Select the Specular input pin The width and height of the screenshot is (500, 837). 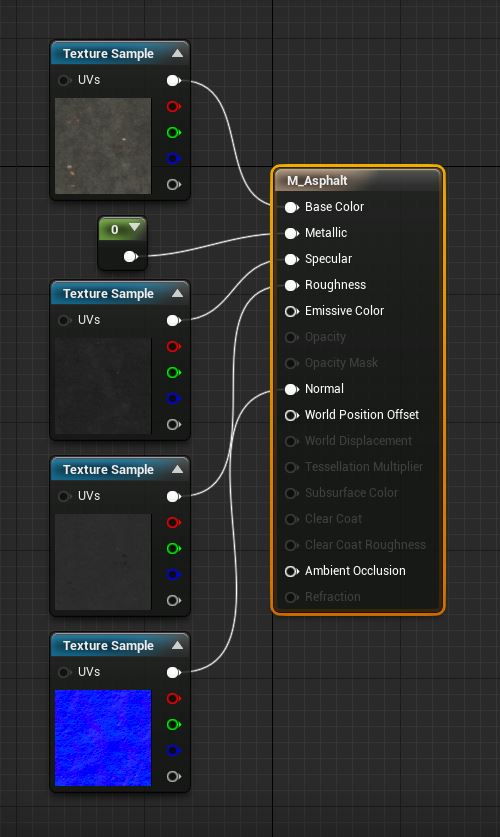click(291, 259)
